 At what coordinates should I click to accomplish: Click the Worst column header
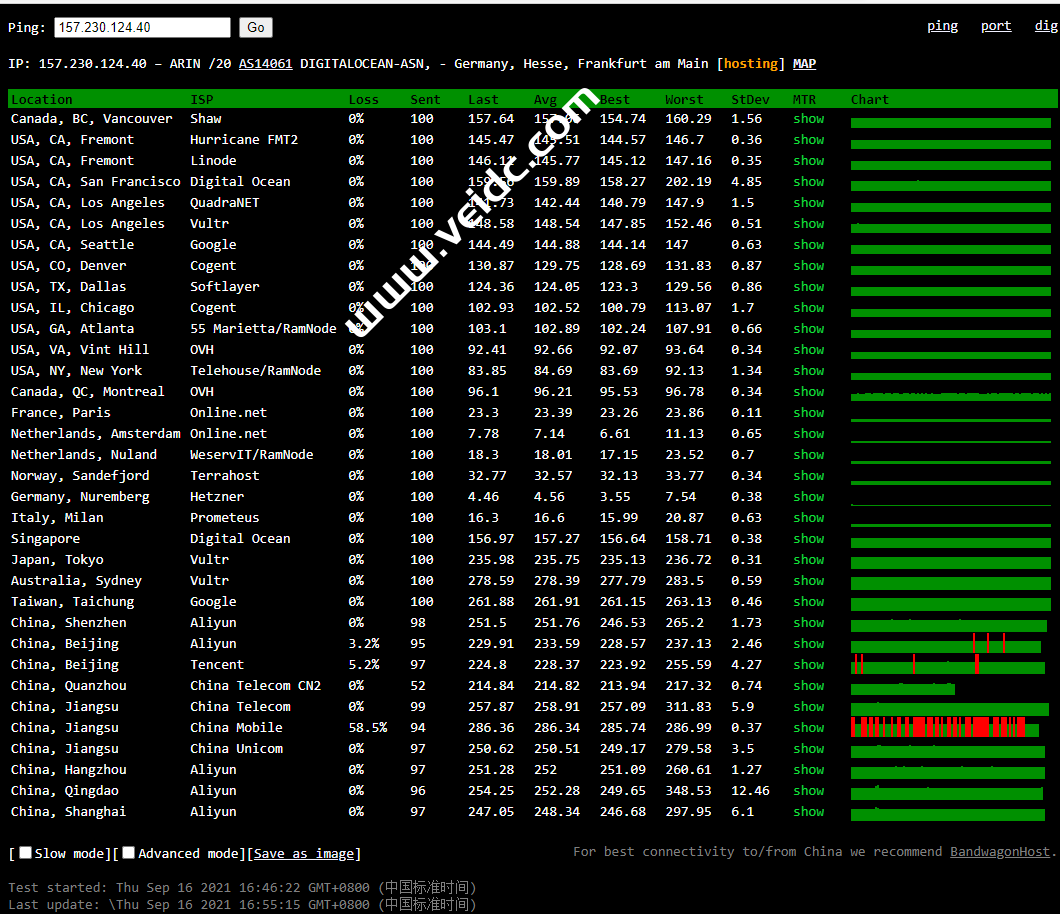[684, 99]
